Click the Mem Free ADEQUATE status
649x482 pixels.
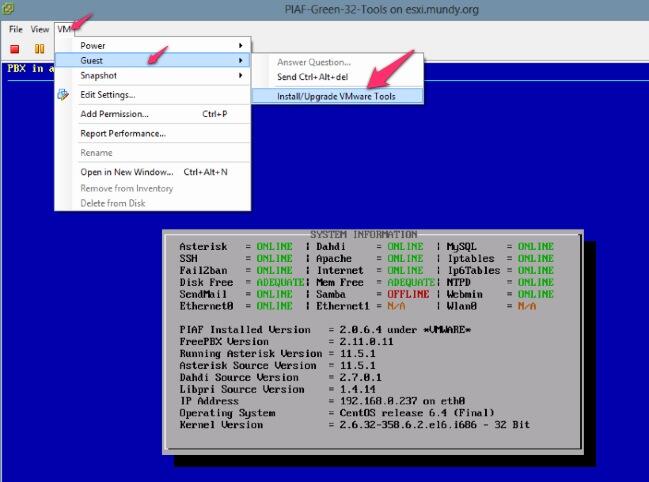pos(411,282)
